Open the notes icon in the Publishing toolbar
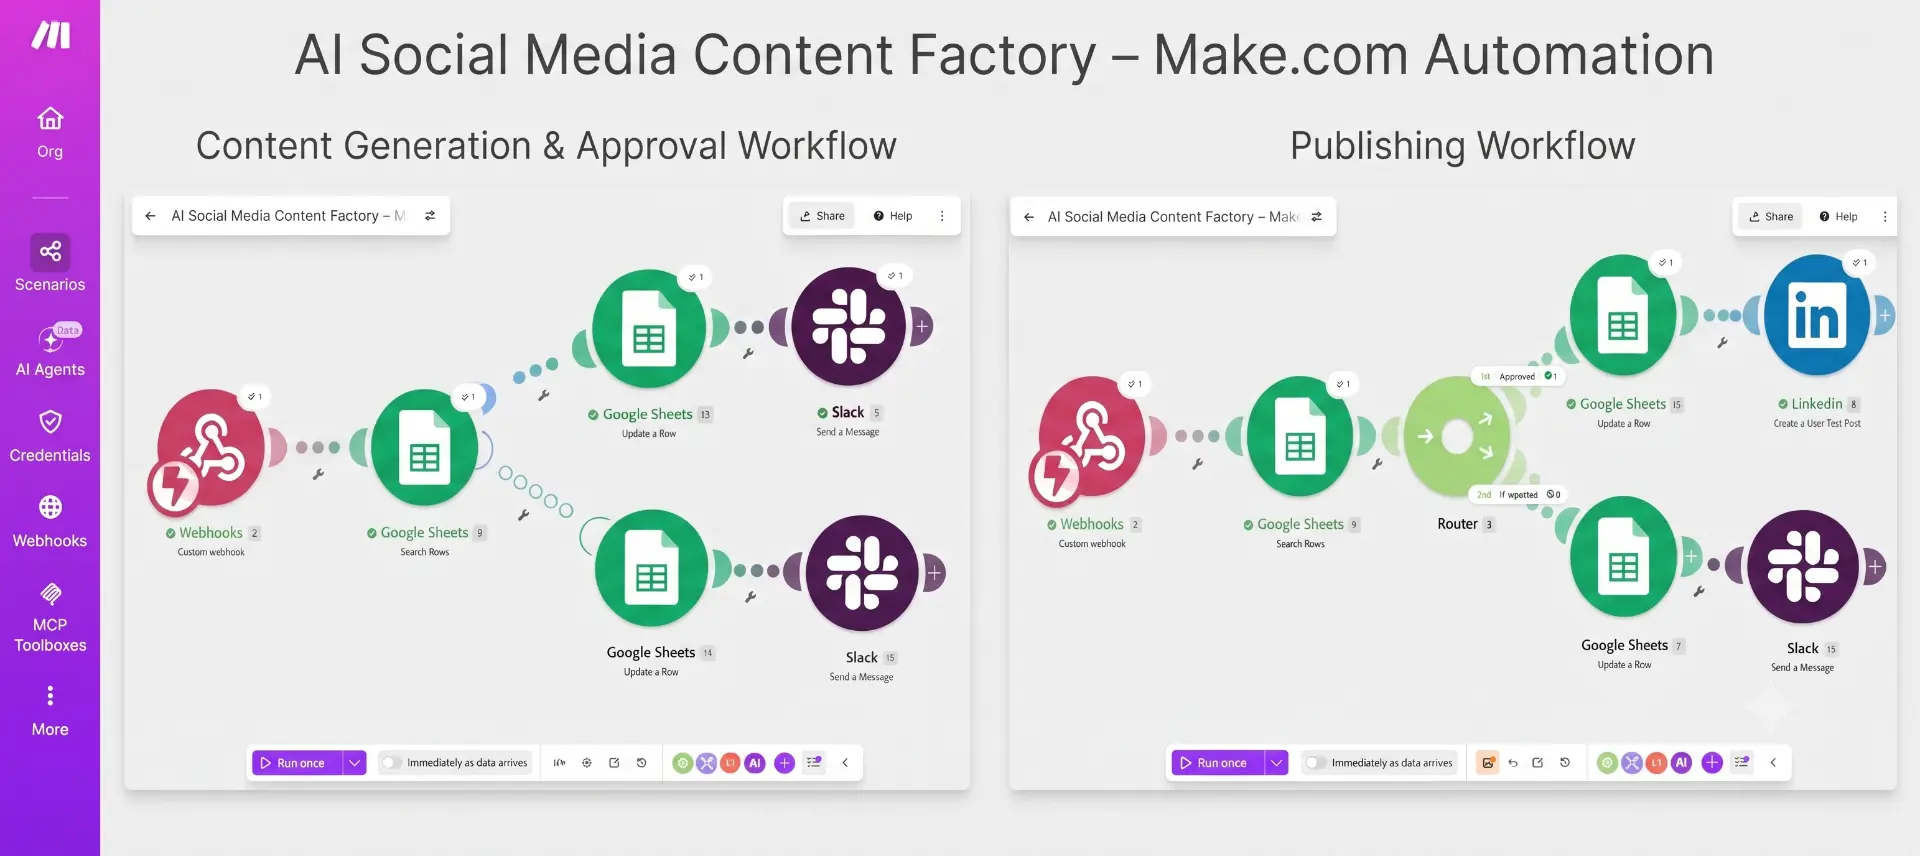 1538,763
